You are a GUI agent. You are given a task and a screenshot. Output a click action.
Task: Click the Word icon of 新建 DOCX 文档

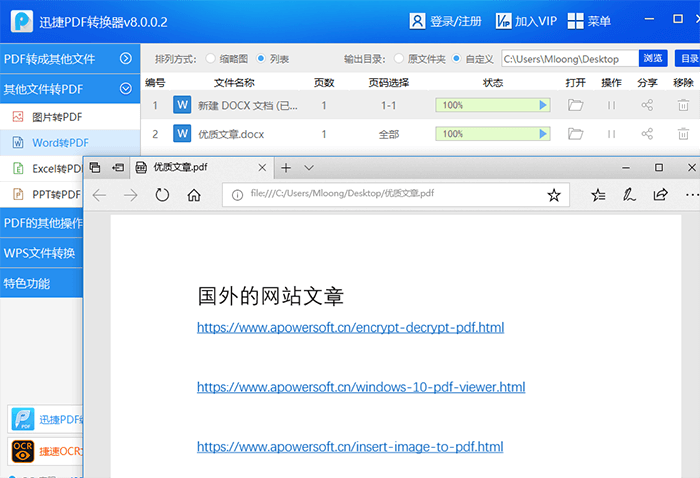(182, 105)
